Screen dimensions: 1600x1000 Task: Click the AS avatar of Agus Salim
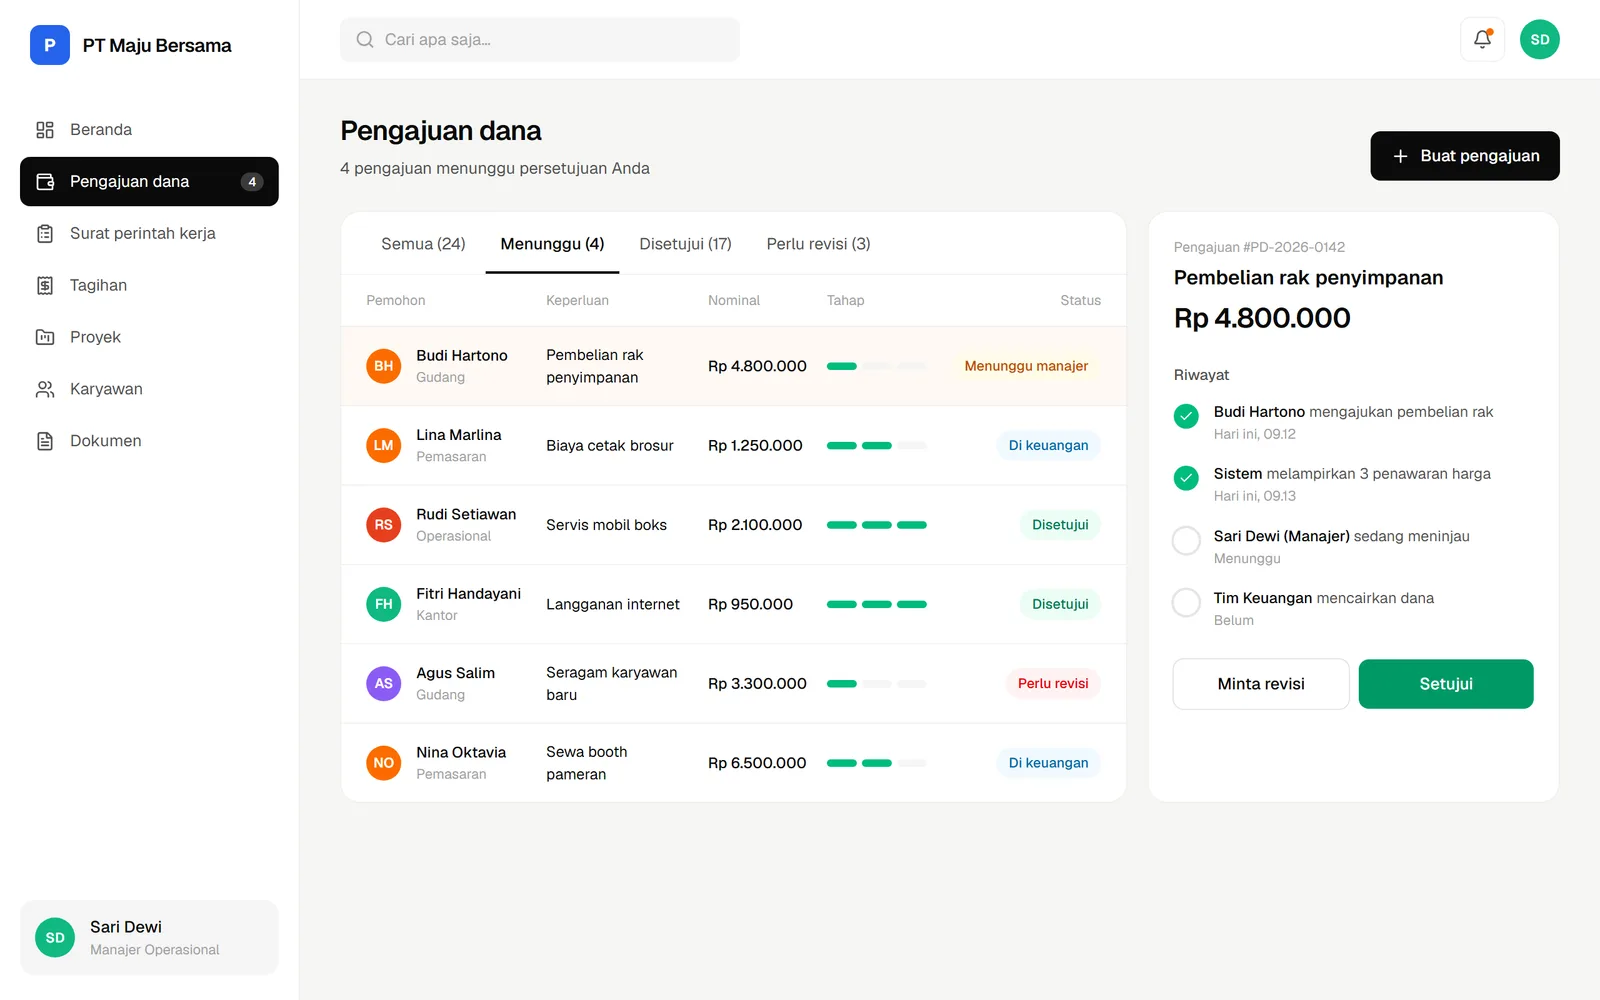[384, 683]
